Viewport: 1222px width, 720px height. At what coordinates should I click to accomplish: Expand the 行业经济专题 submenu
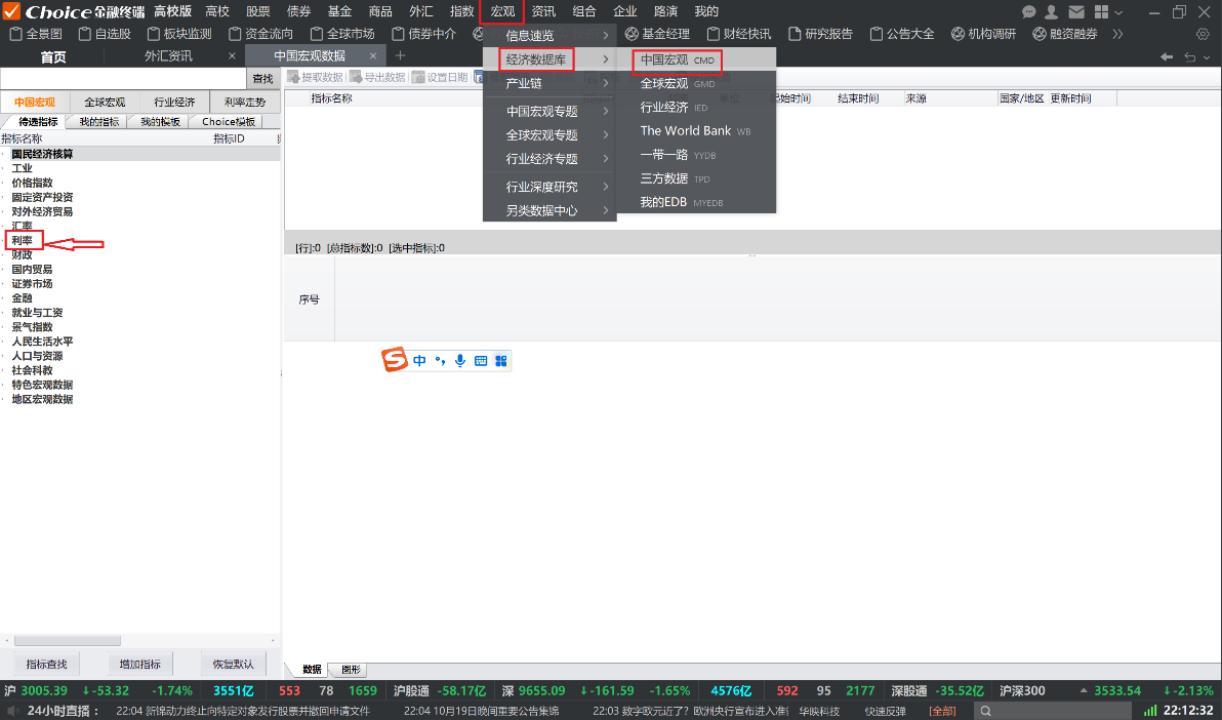(x=550, y=159)
